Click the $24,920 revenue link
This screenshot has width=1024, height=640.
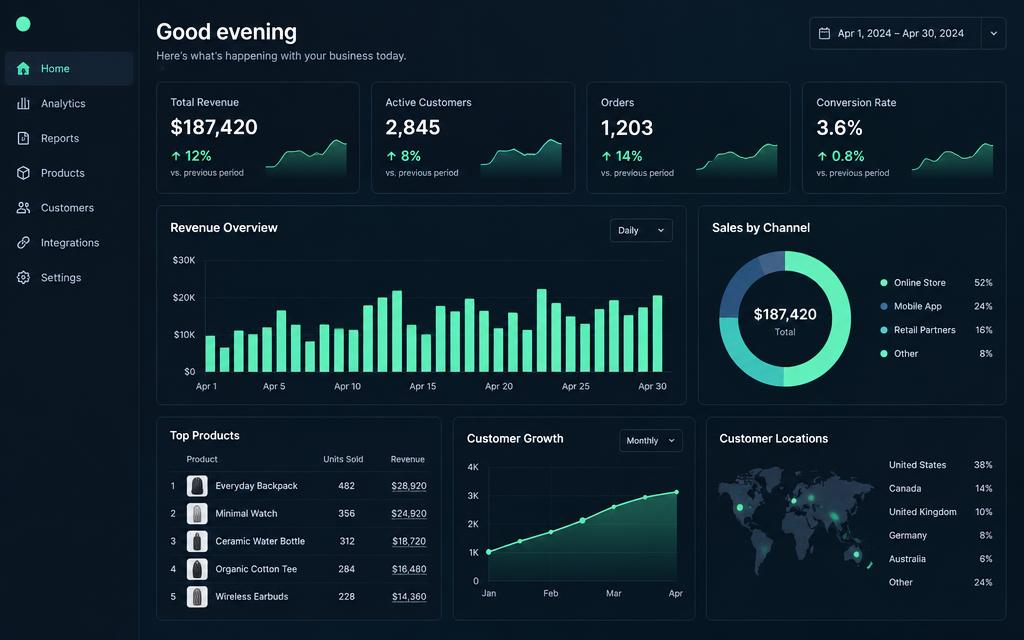[409, 513]
